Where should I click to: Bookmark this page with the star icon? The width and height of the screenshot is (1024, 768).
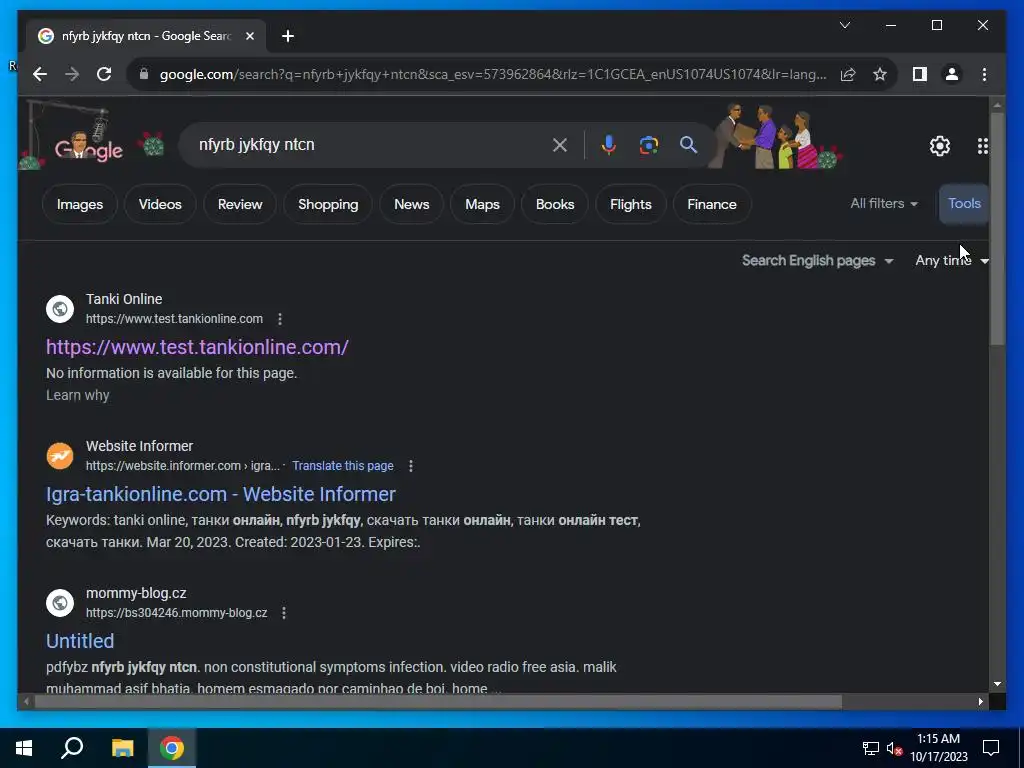point(880,74)
